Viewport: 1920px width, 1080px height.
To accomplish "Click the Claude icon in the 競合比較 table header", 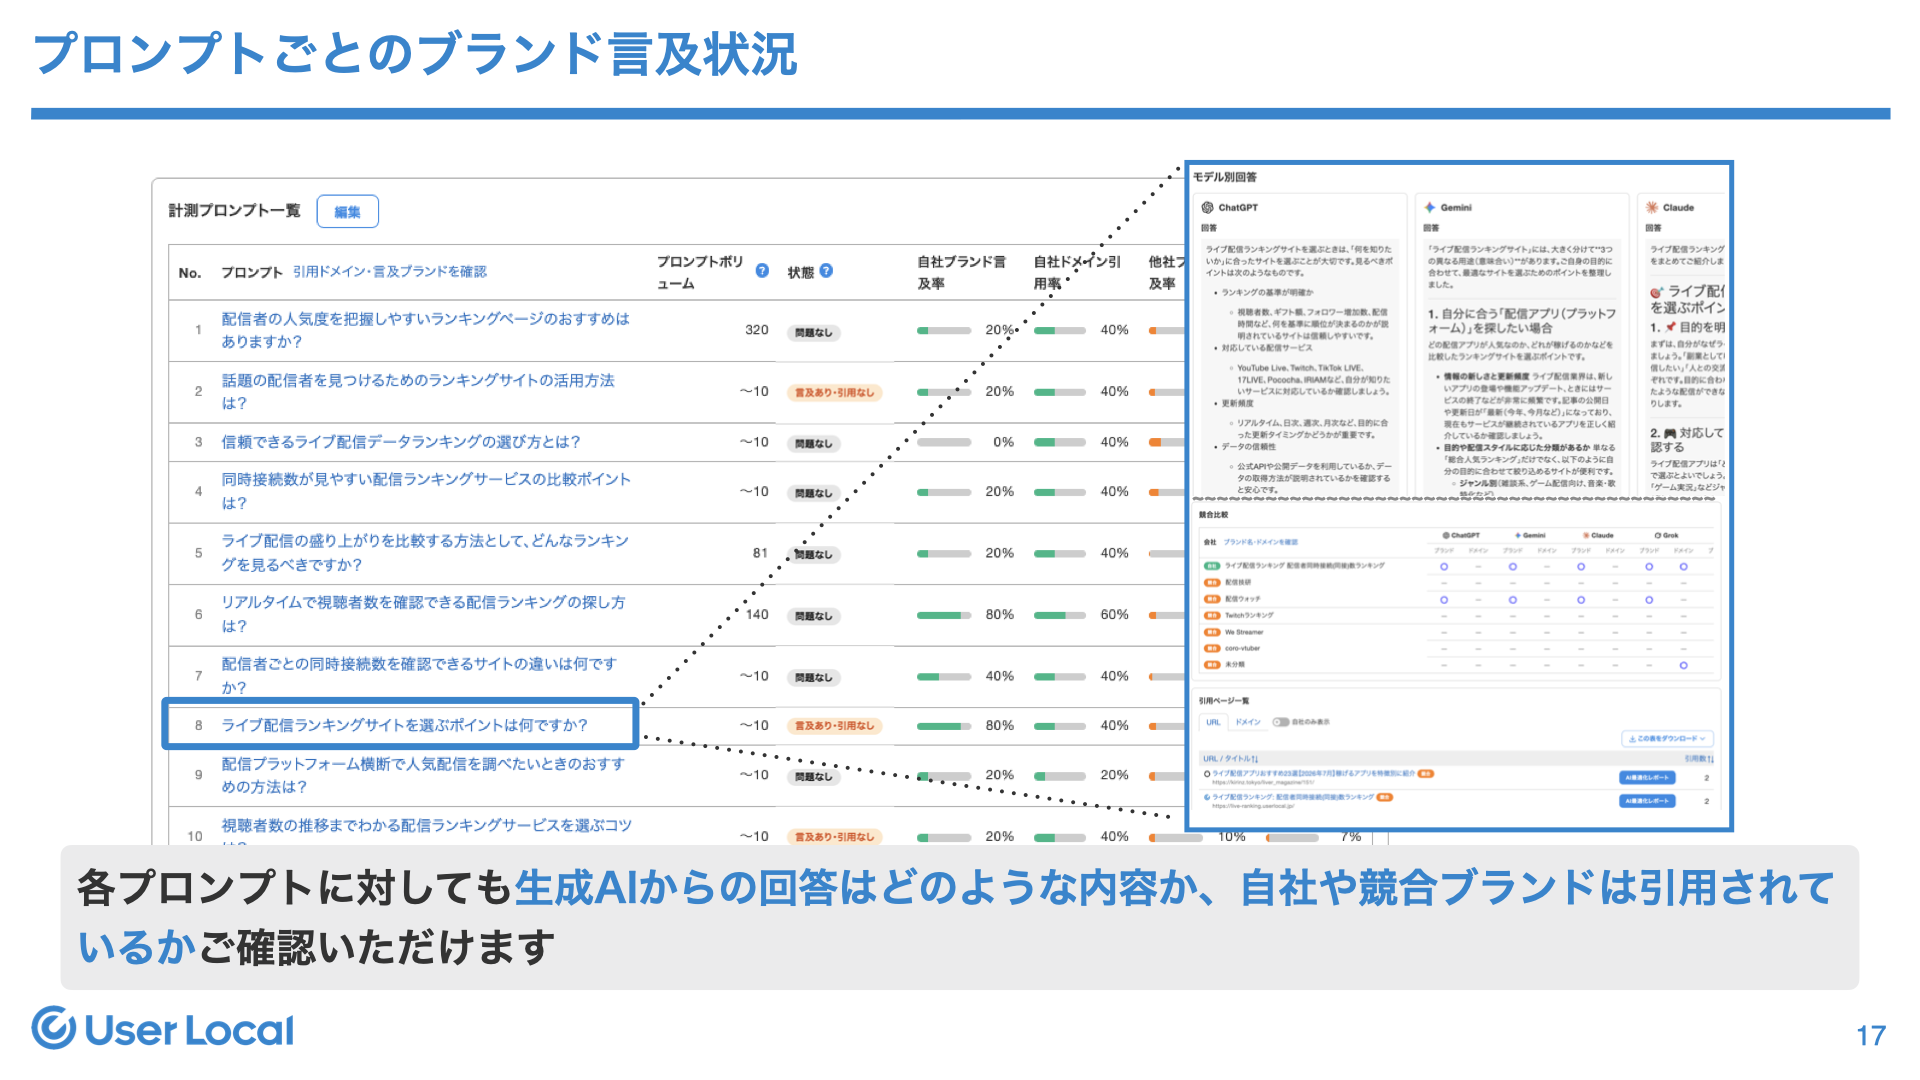I will point(1586,536).
